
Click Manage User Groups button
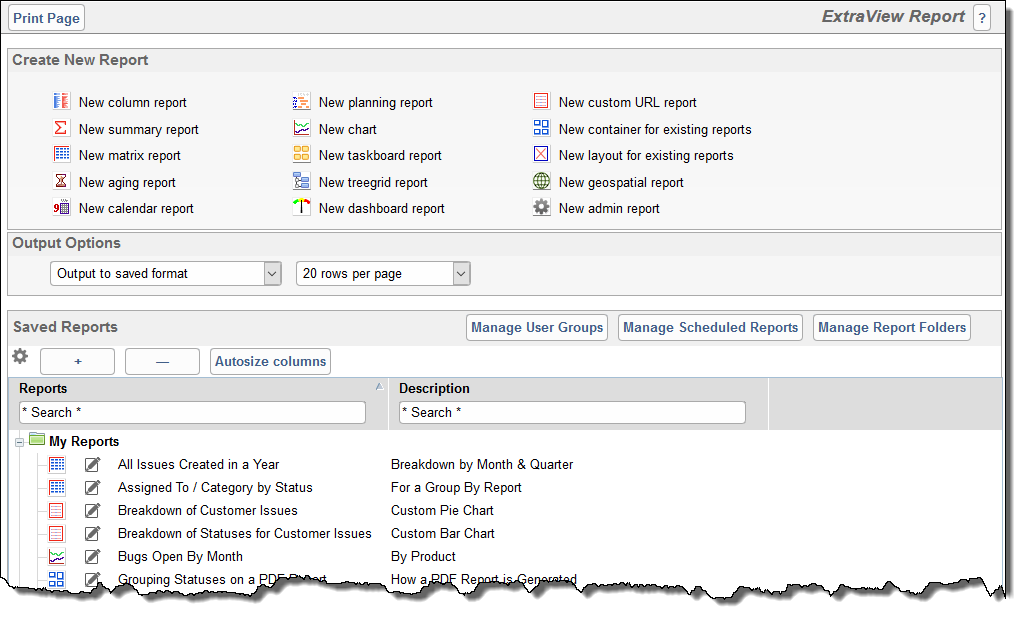tap(537, 327)
